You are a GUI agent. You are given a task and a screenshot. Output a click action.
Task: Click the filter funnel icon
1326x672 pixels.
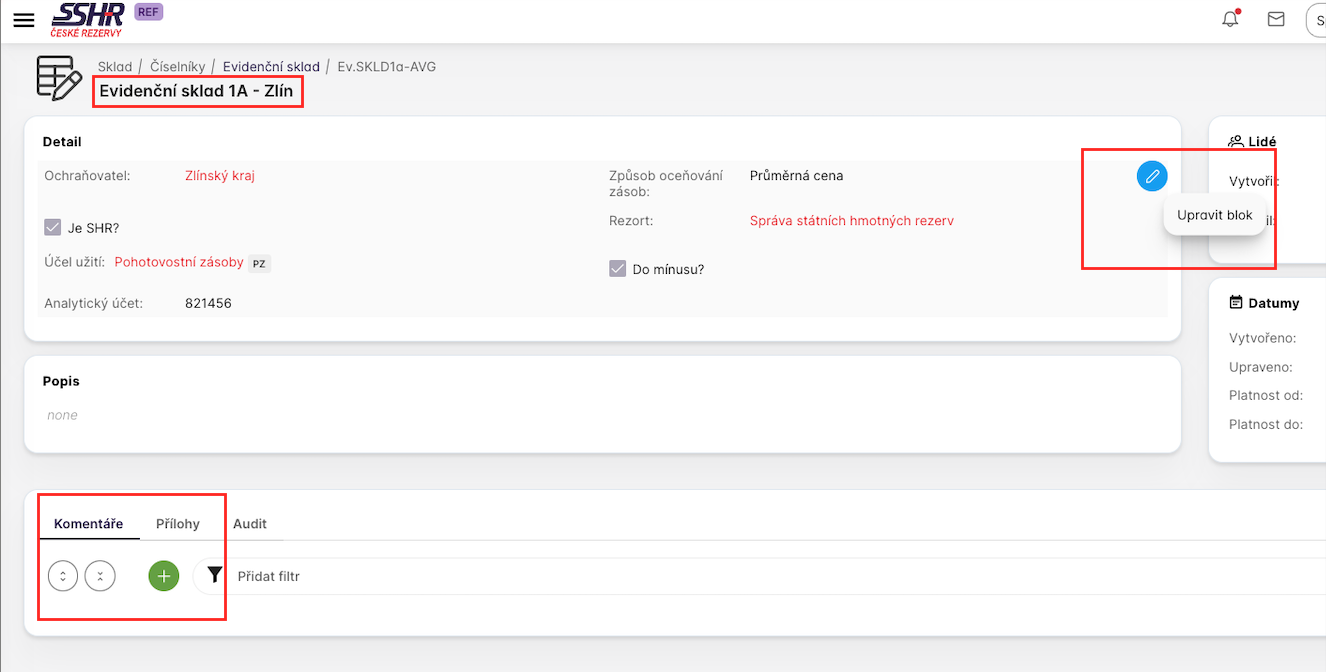215,575
